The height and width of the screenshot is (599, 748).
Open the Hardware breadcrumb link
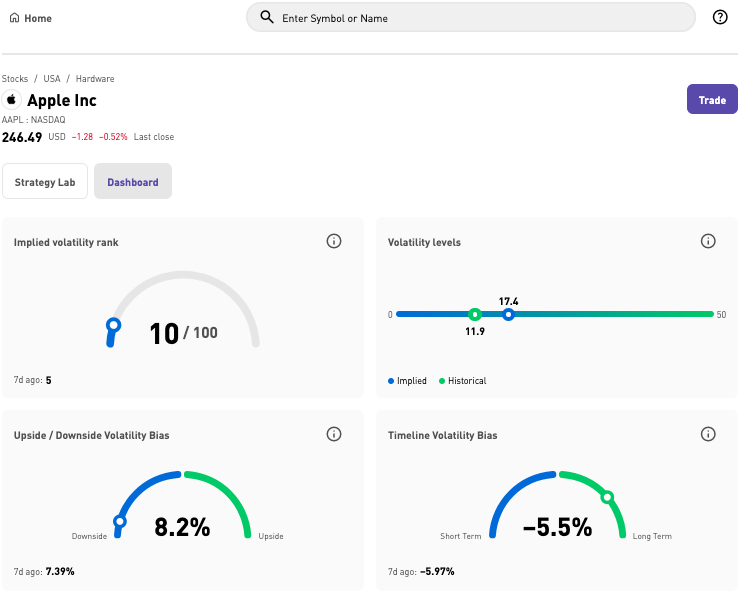(x=95, y=78)
